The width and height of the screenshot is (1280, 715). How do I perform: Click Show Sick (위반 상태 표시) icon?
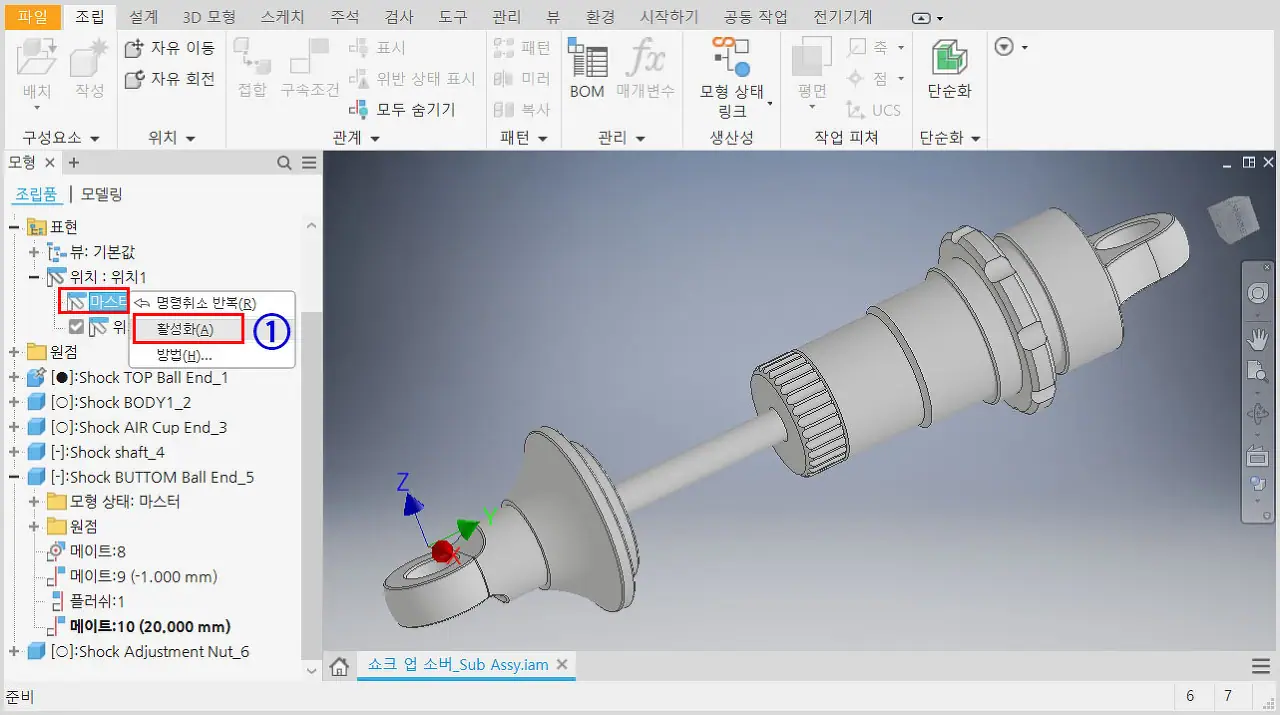coord(359,79)
